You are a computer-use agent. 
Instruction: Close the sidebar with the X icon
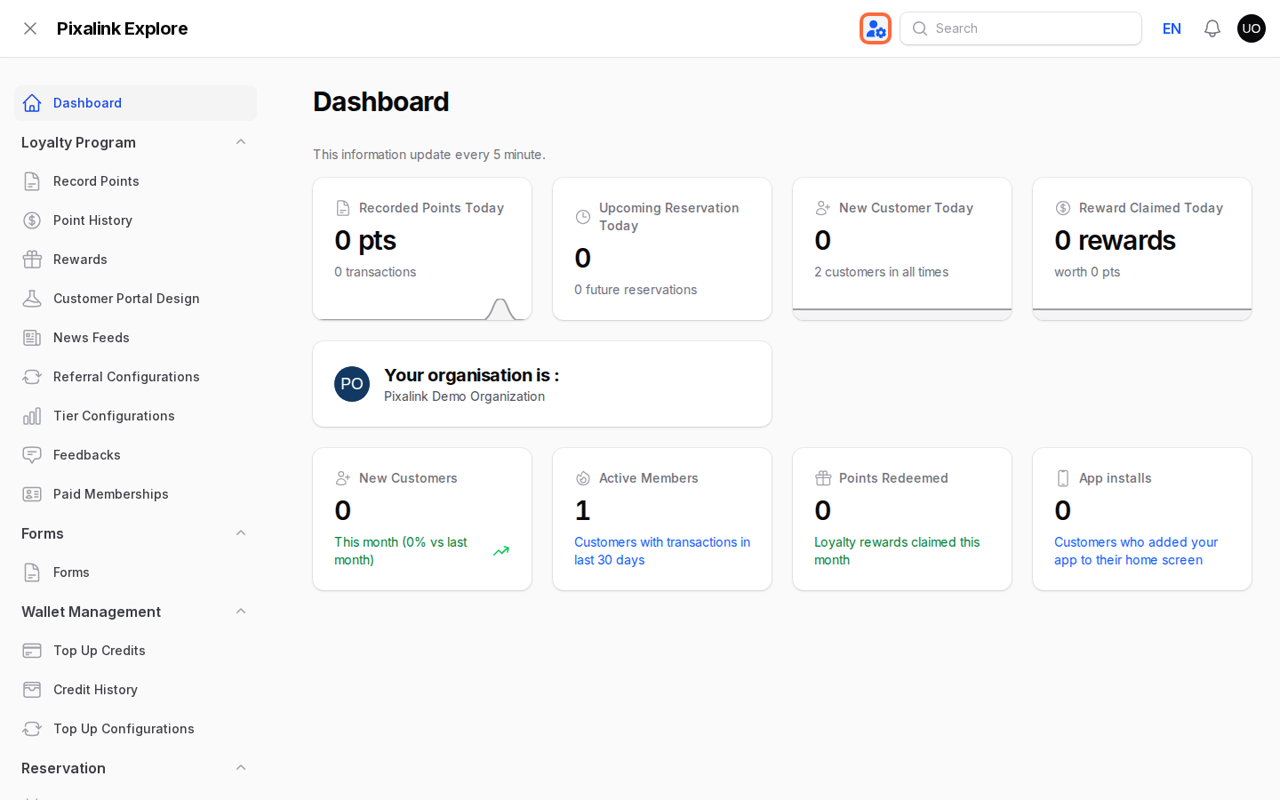click(30, 28)
